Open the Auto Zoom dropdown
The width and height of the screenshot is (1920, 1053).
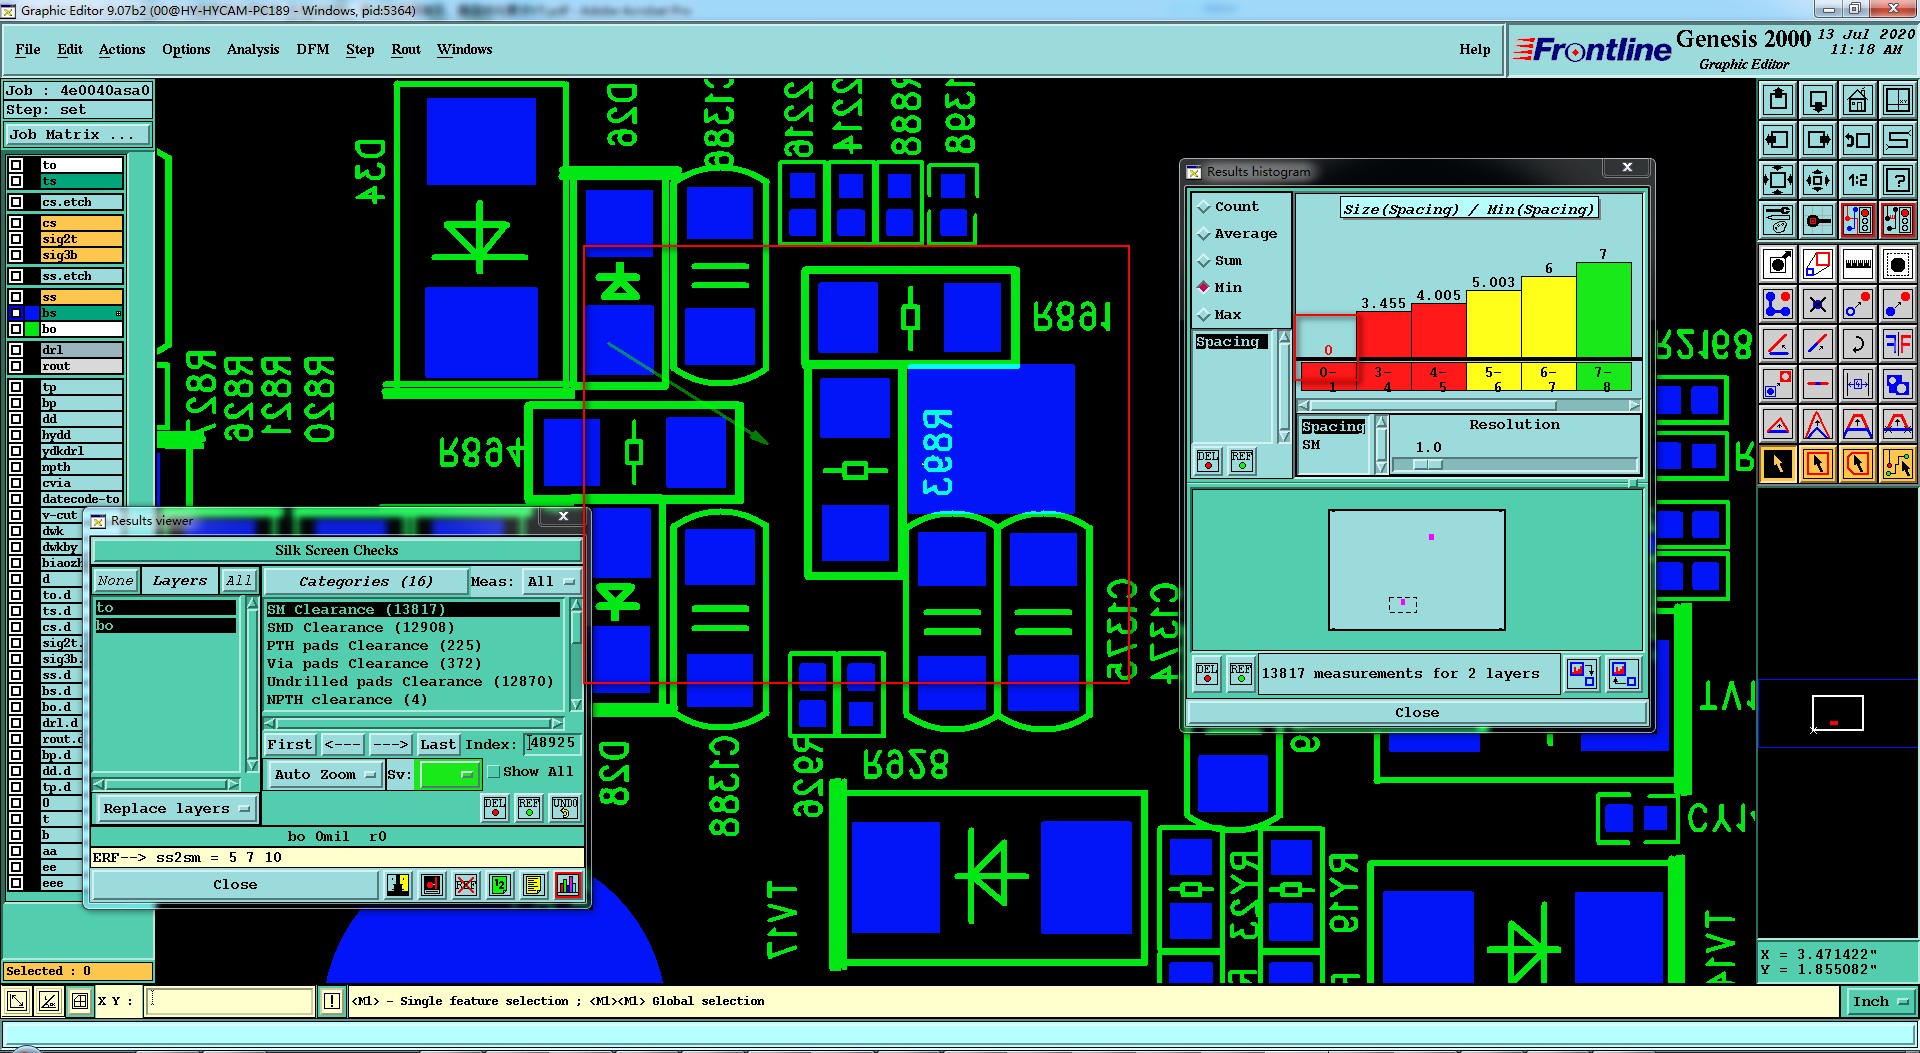(x=325, y=774)
